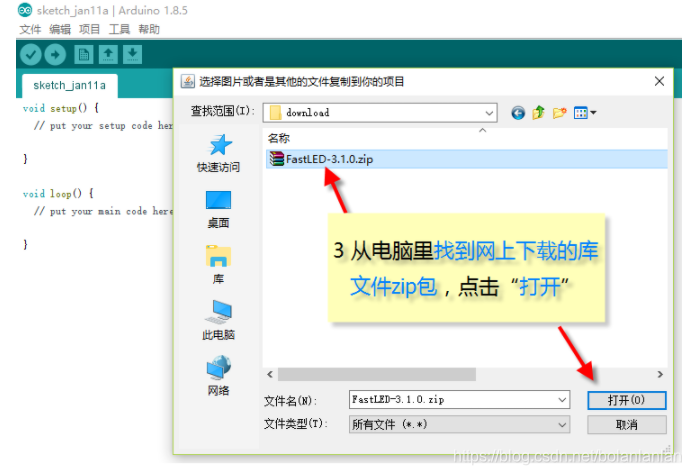Open the 编辑 menu
This screenshot has height=475, width=691.
60,30
